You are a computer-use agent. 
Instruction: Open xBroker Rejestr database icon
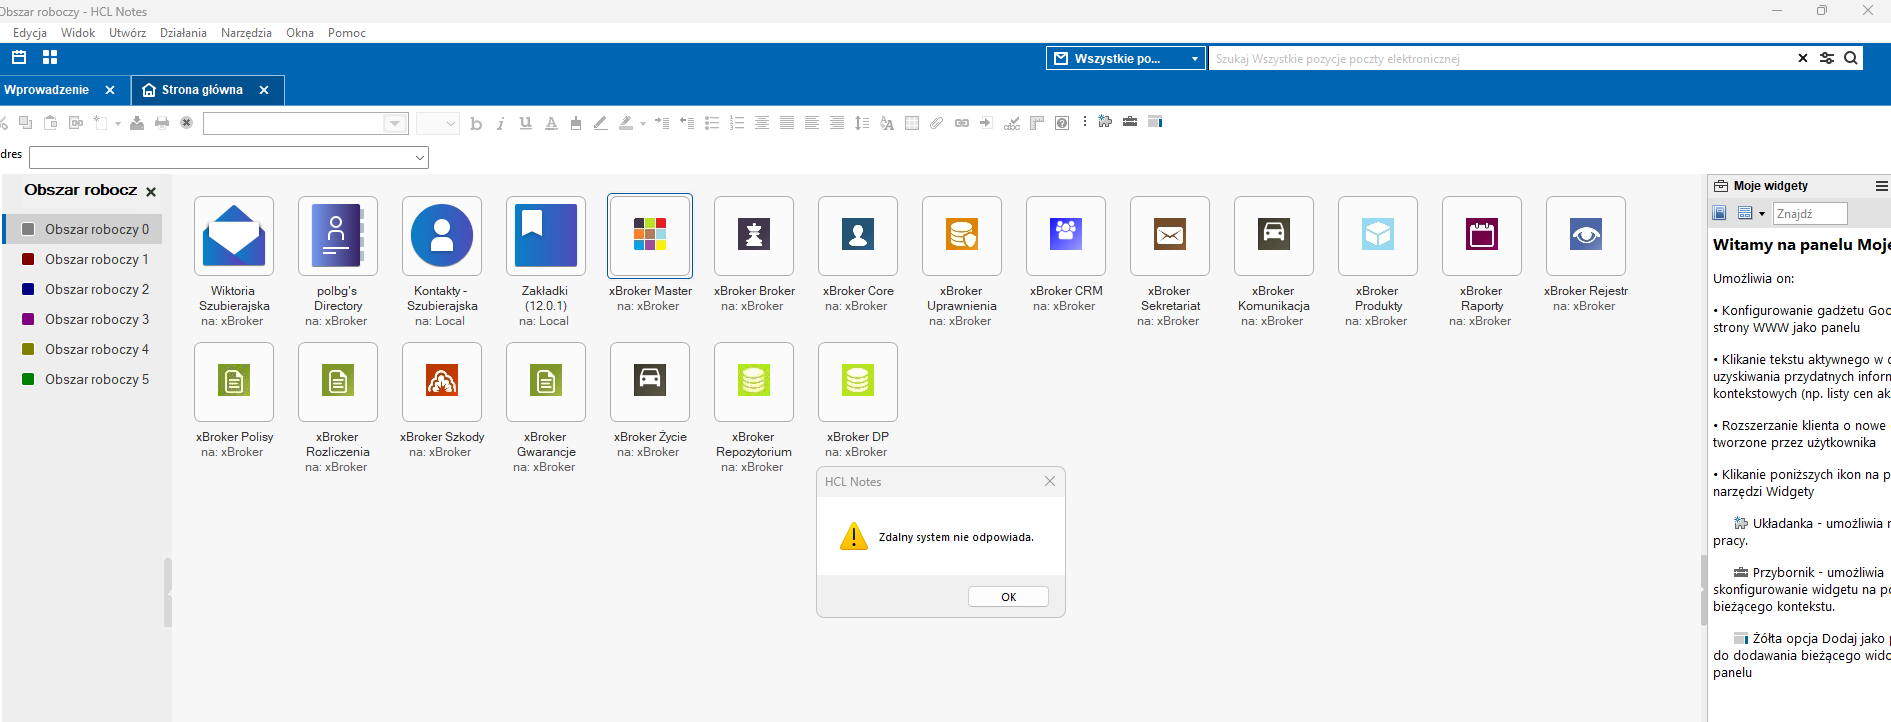(x=1586, y=236)
